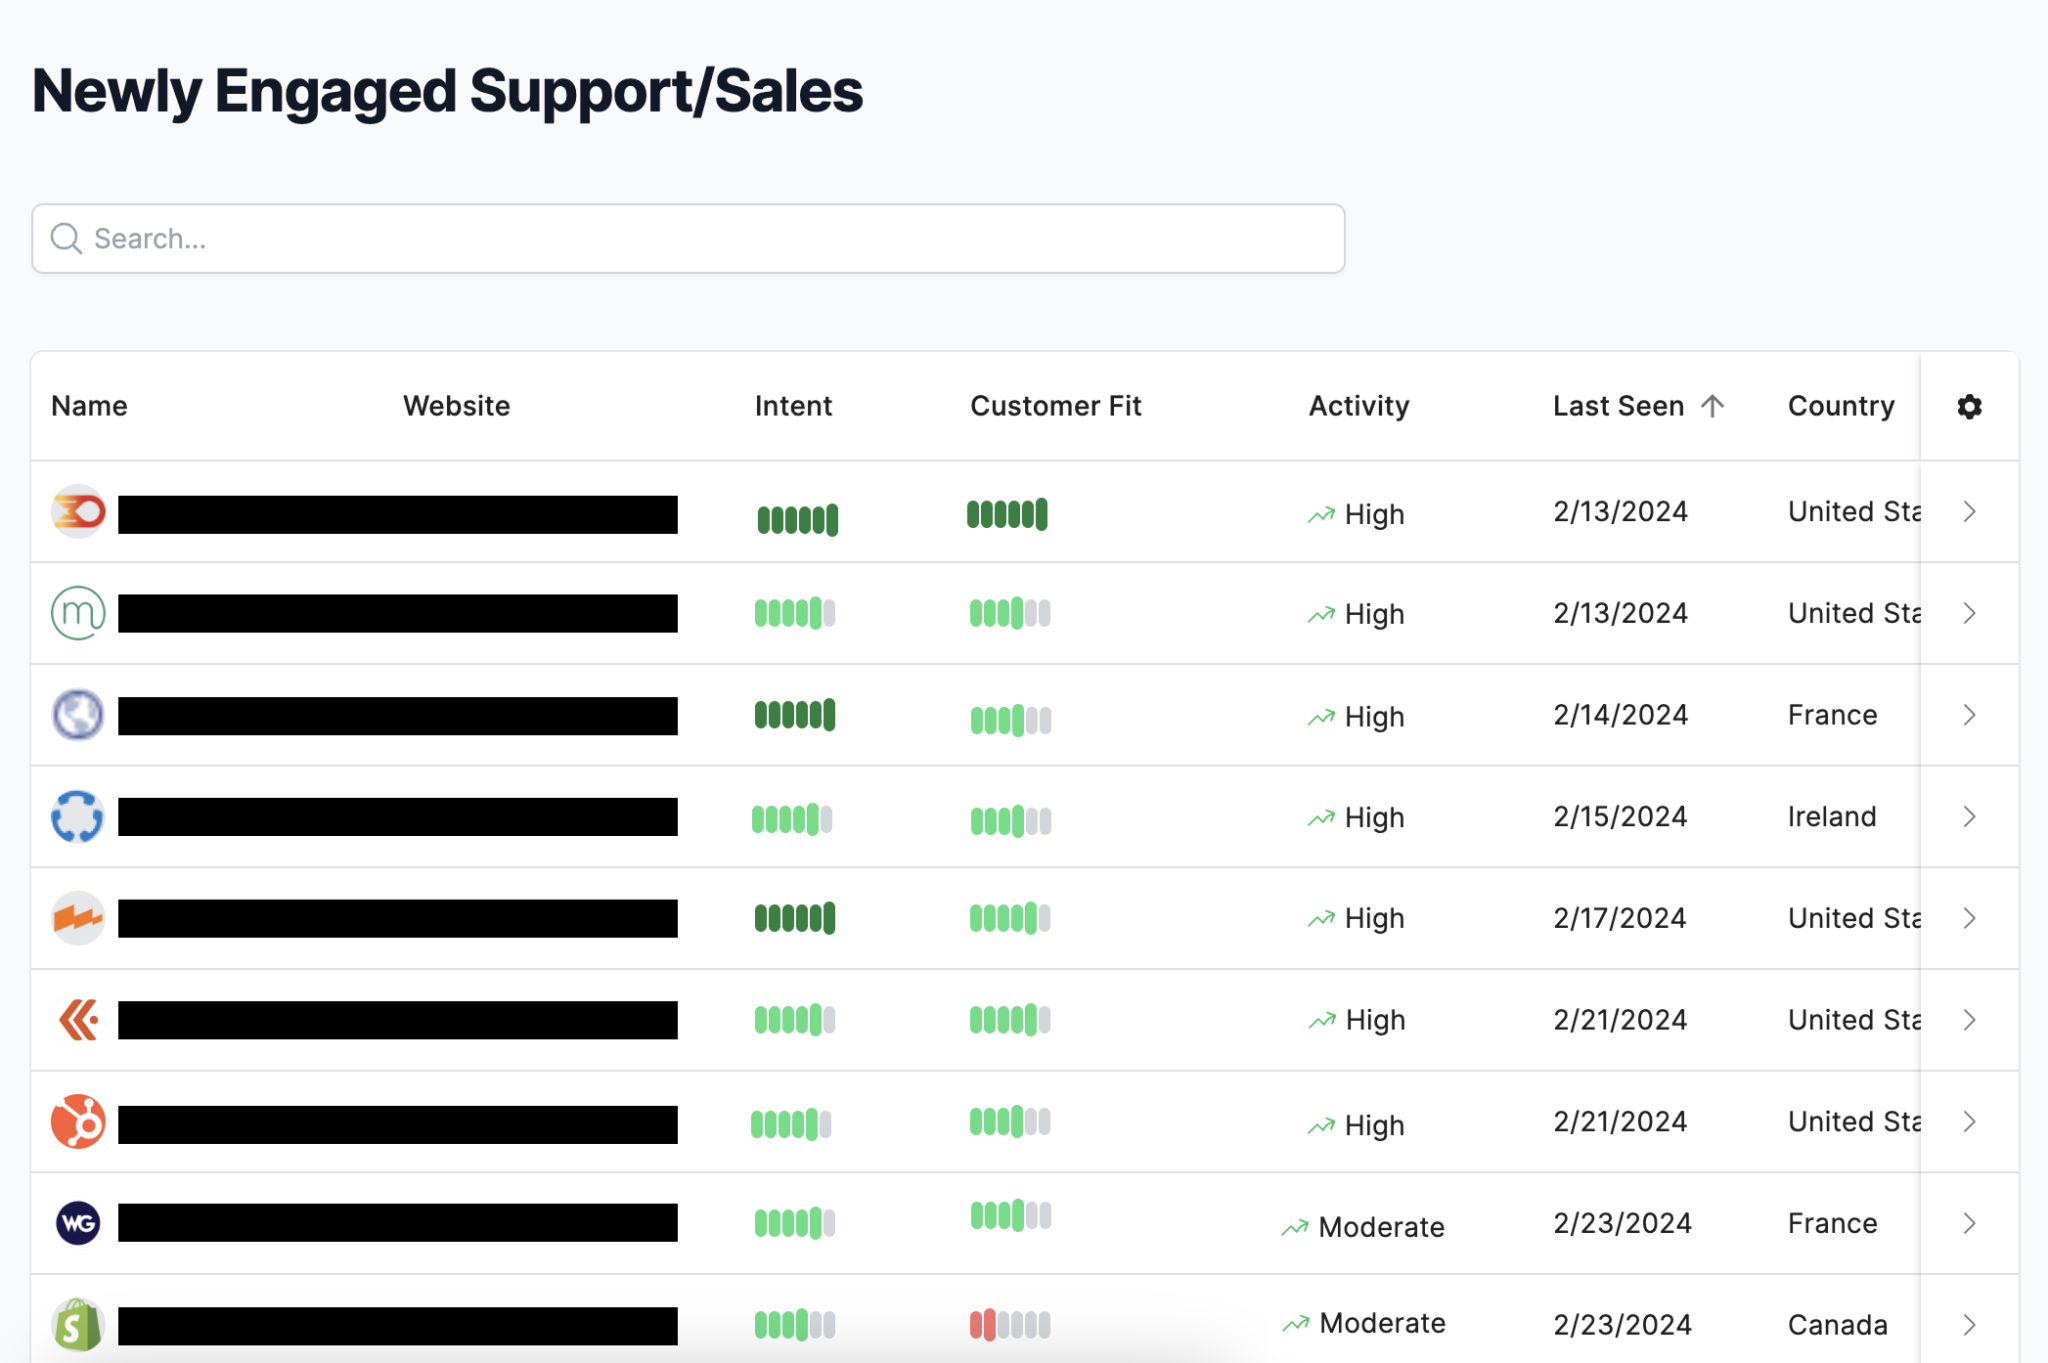2048x1363 pixels.
Task: Click the orange lightning bolt company logo
Action: pos(78,918)
